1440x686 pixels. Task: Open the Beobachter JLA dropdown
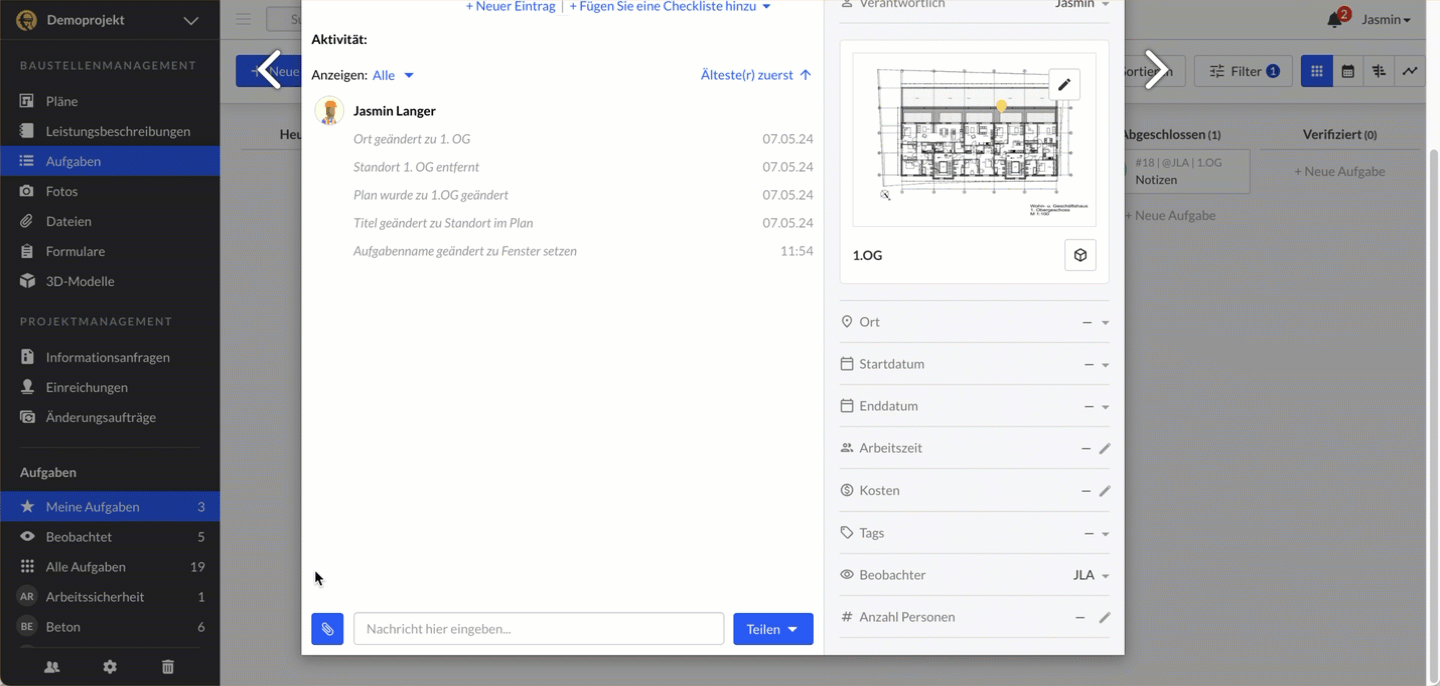[1091, 575]
